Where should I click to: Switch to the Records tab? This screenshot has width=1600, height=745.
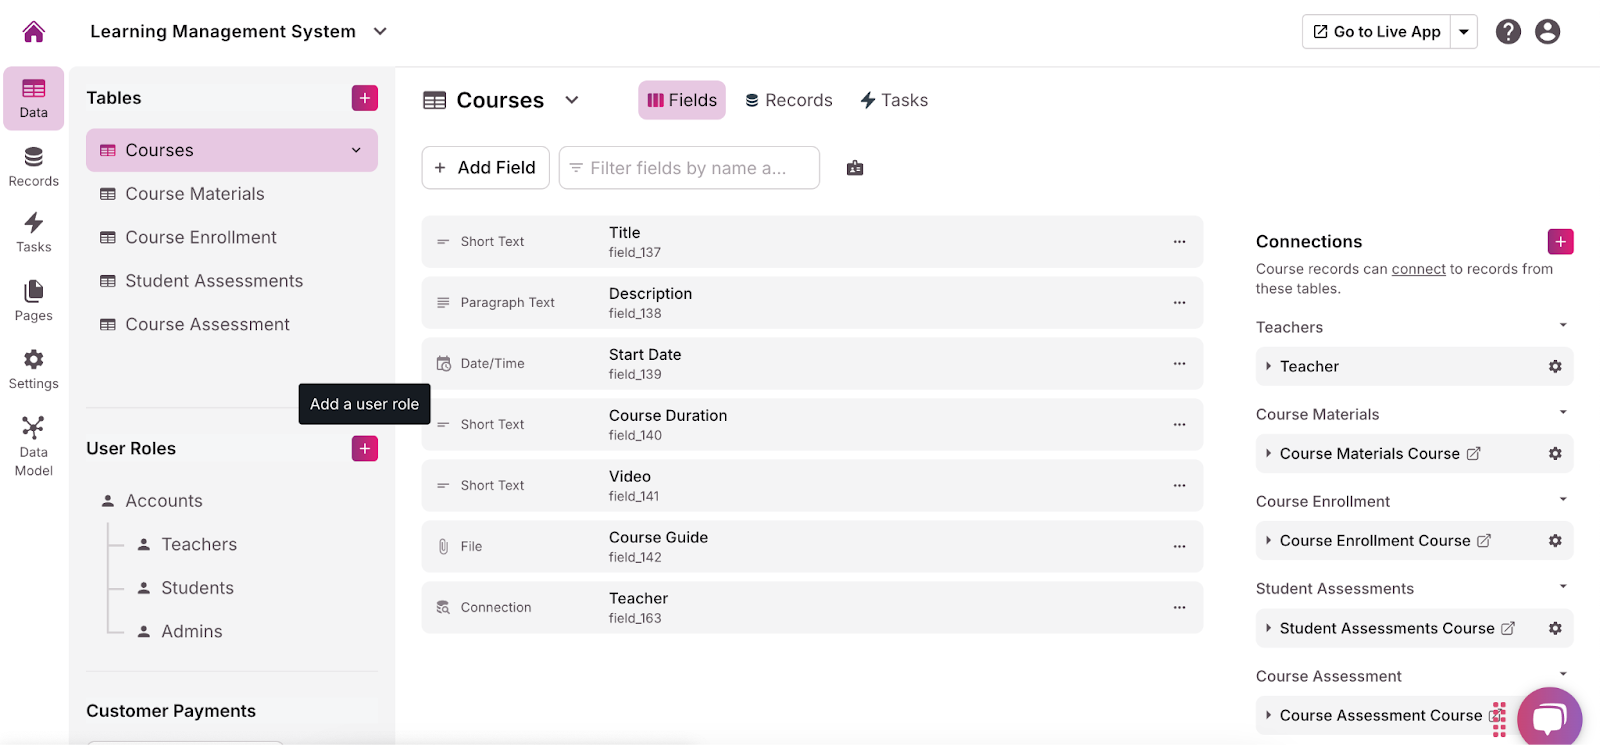tap(789, 100)
